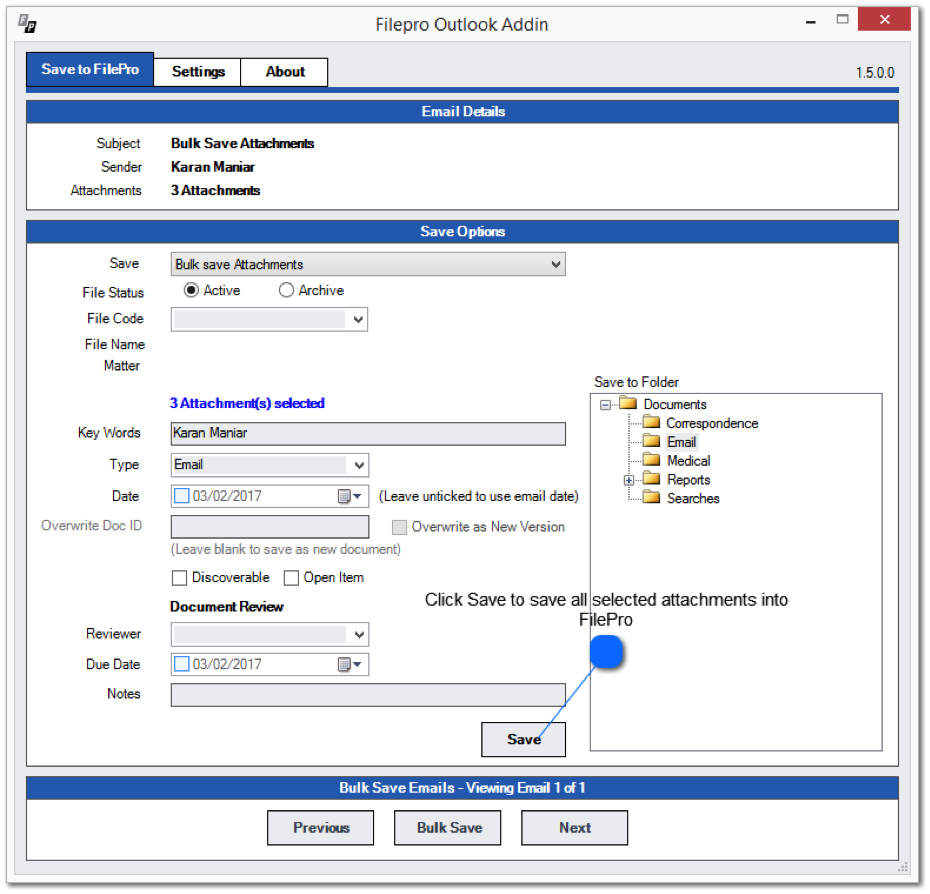Enable the Open Item checkbox
The height and width of the screenshot is (894, 930).
click(x=292, y=578)
